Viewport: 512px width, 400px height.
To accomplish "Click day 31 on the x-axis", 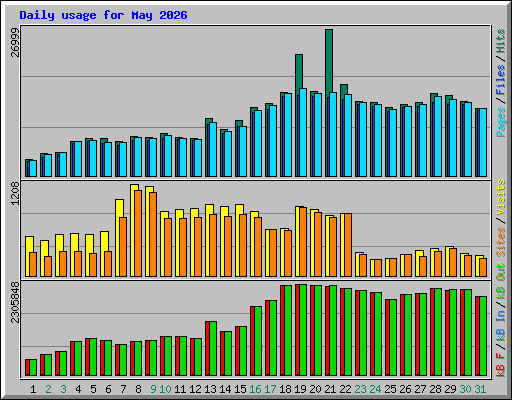I will 480,389.
